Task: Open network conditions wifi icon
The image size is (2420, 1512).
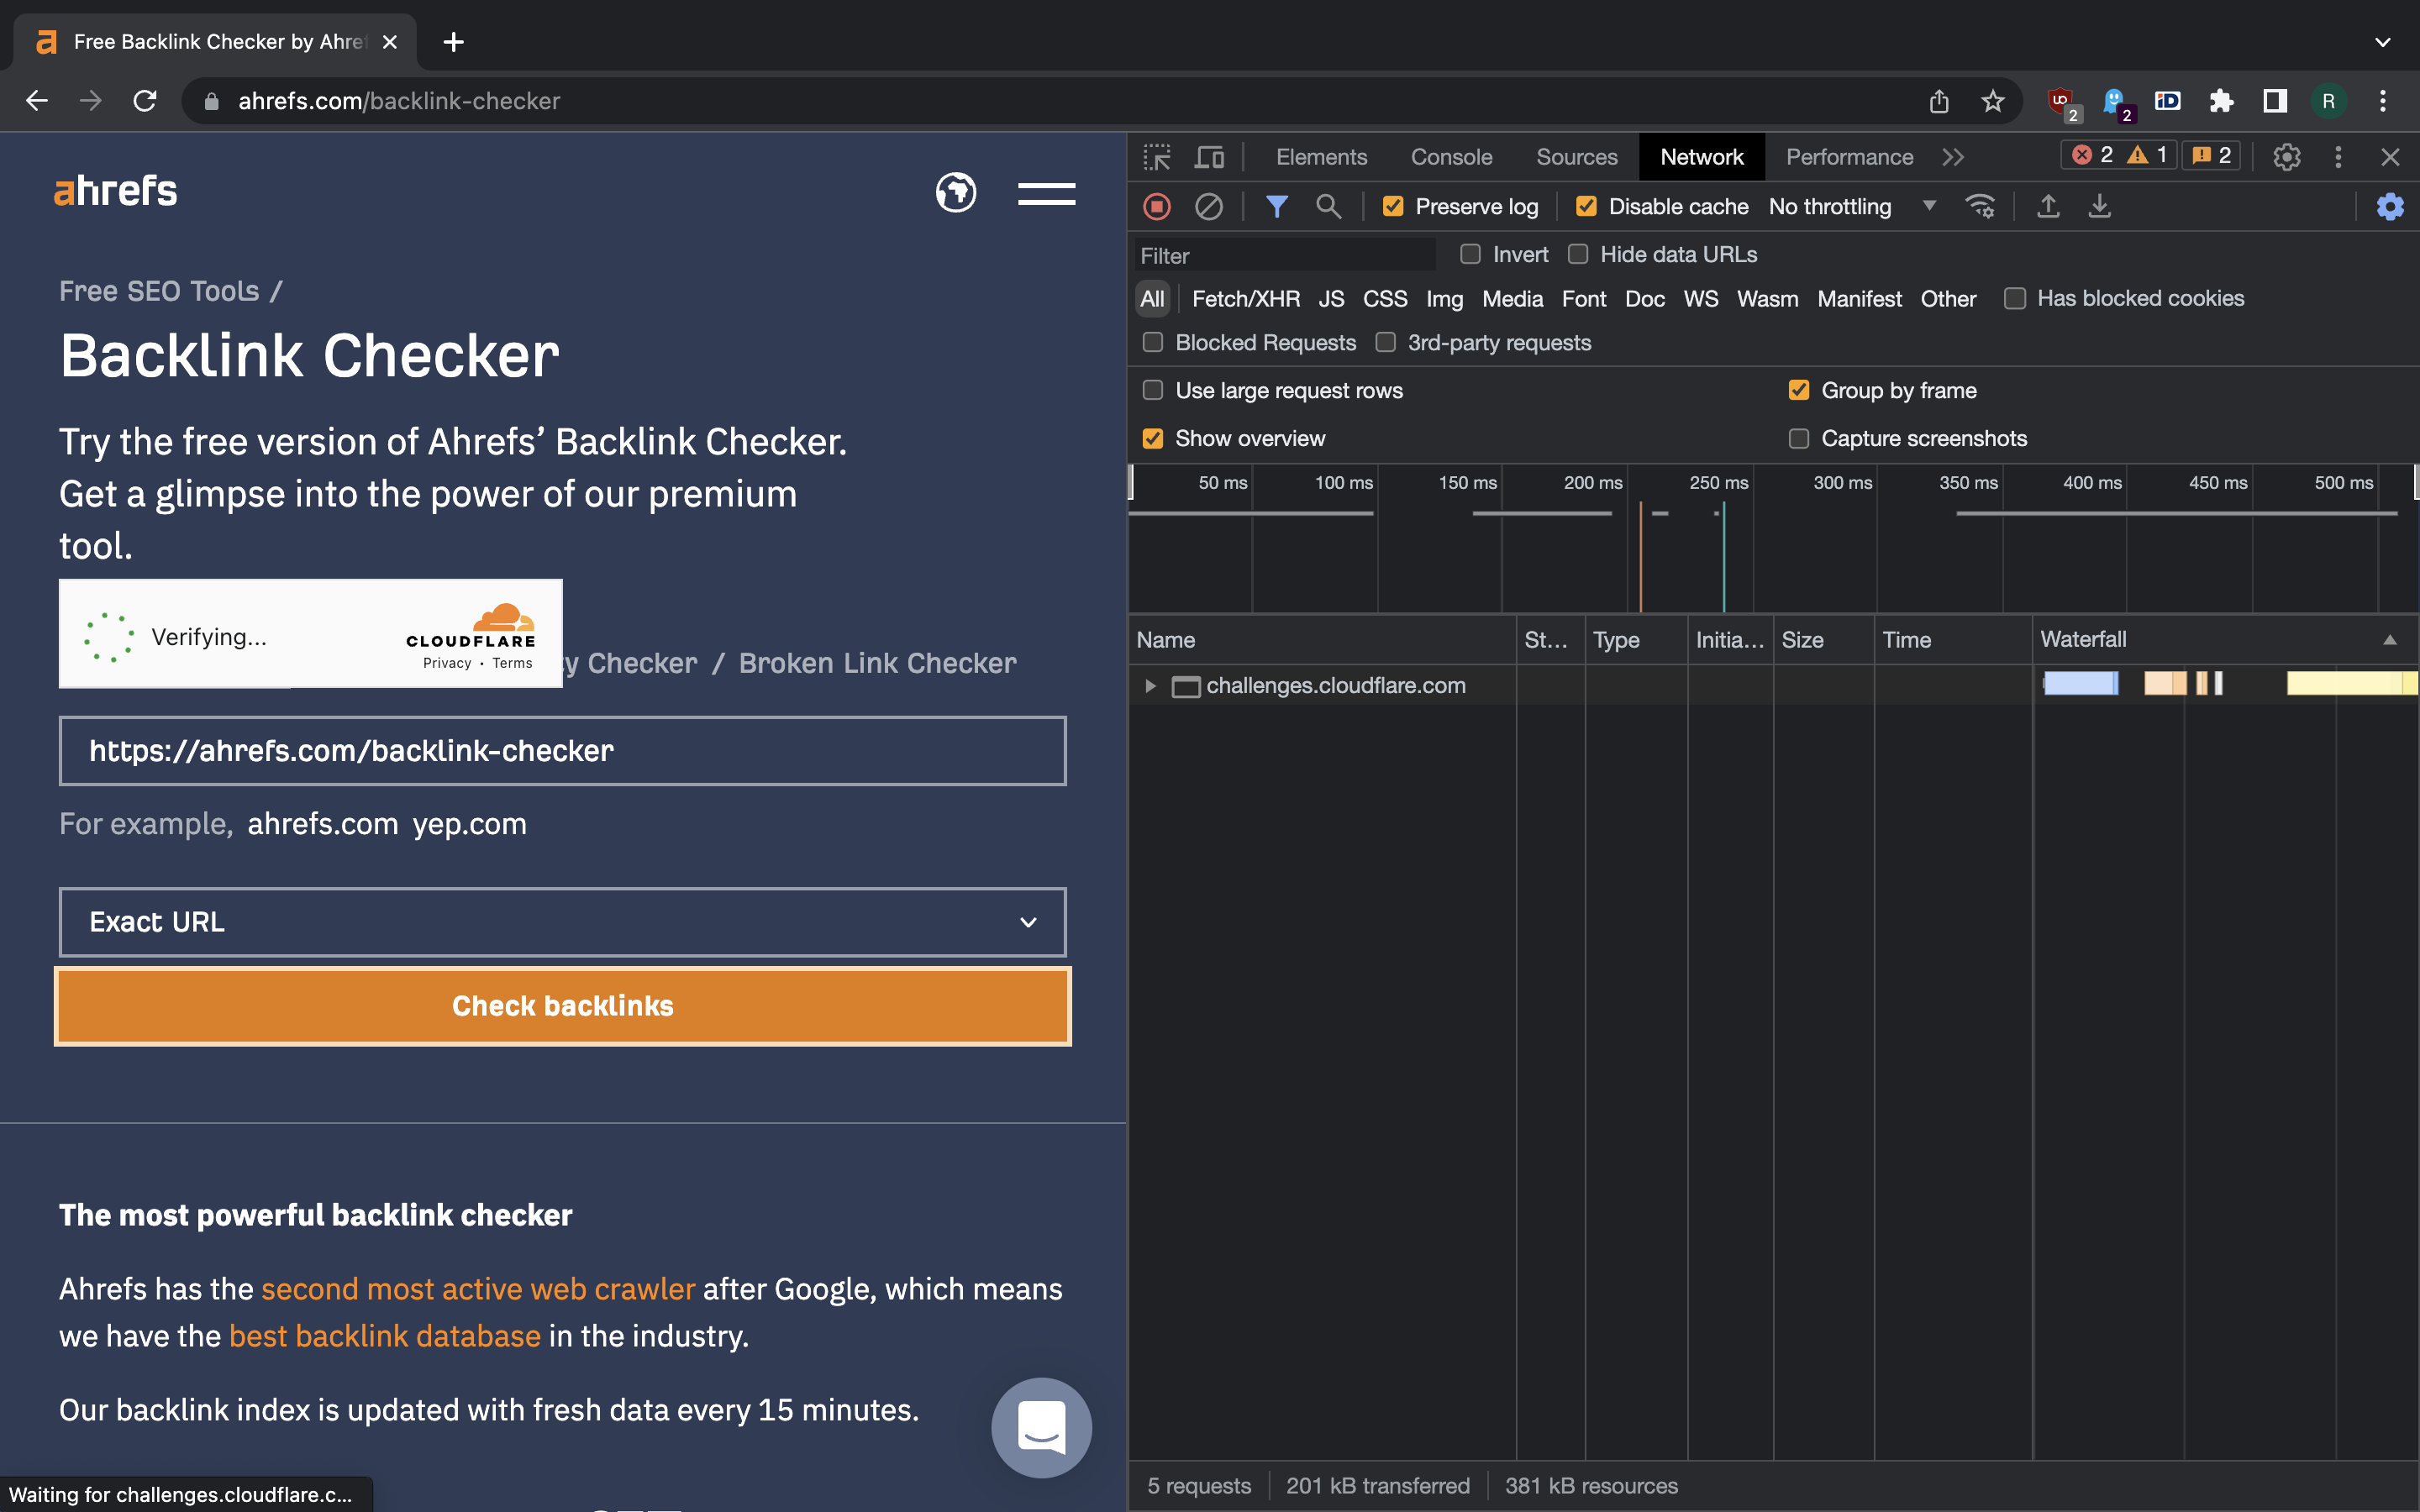Action: pyautogui.click(x=1980, y=207)
